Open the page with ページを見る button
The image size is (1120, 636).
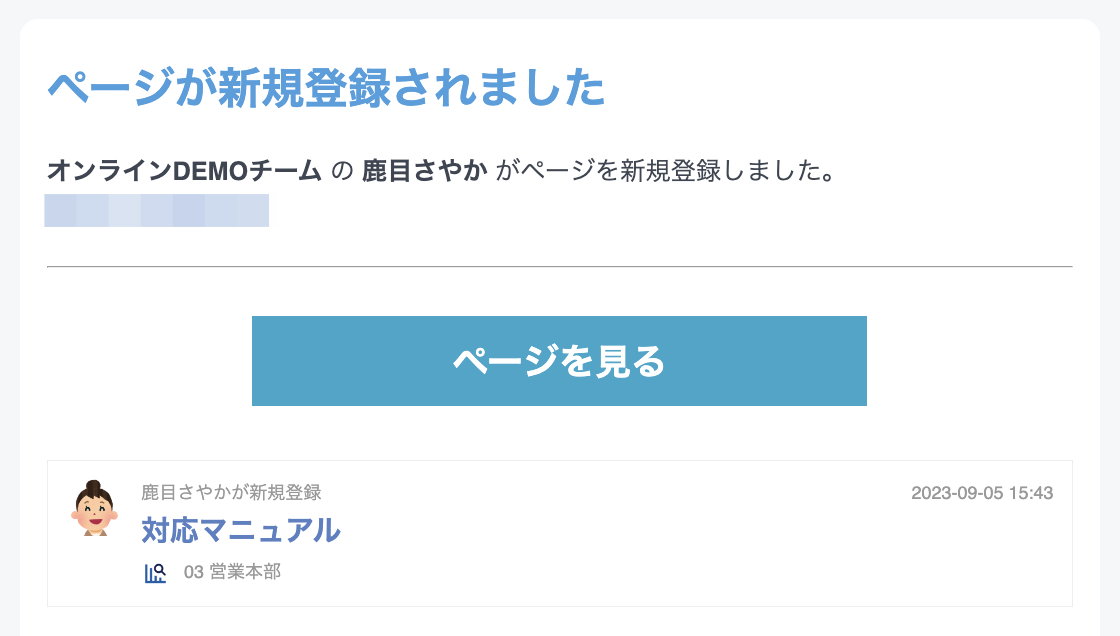point(559,361)
